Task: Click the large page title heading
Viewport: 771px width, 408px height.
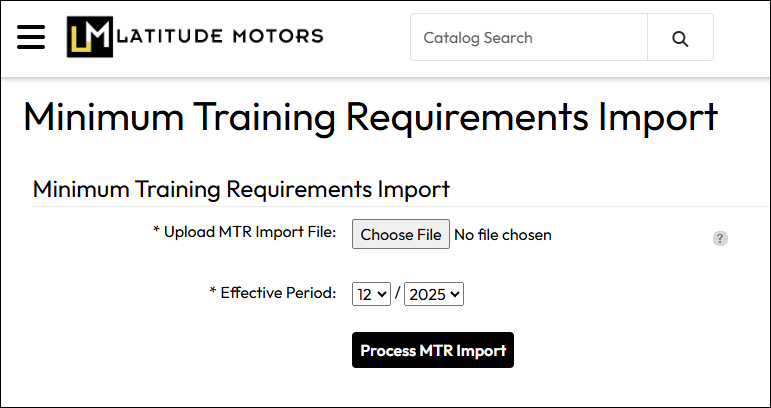Action: 370,117
